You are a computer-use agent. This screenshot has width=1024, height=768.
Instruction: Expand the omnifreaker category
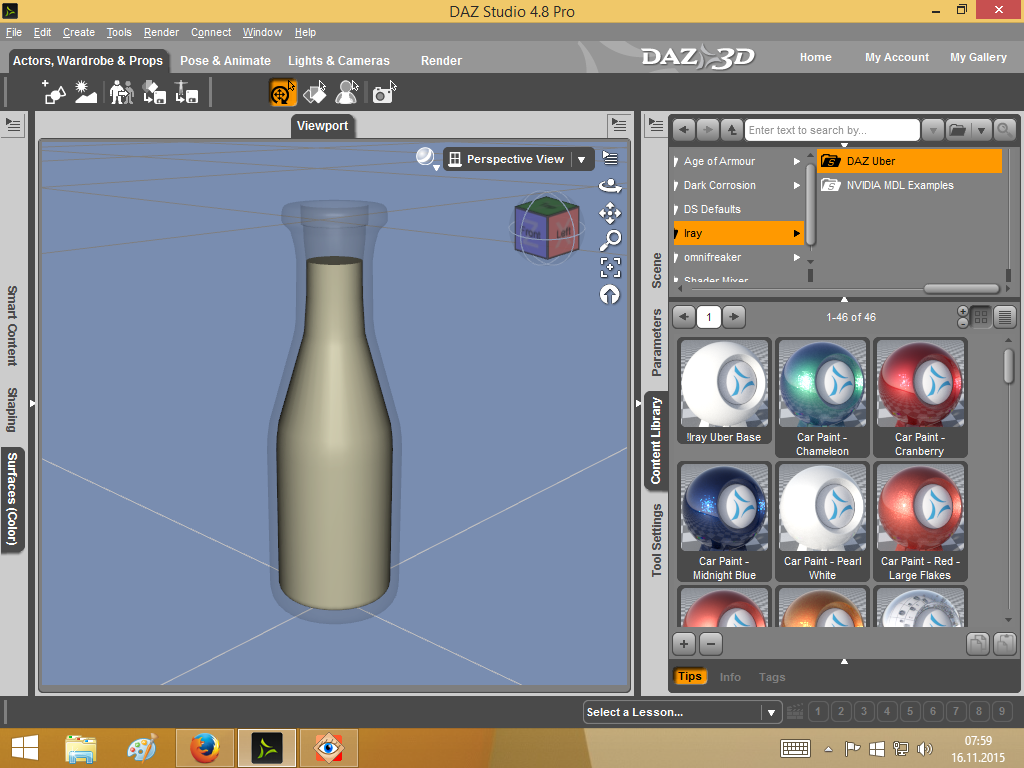(x=796, y=257)
